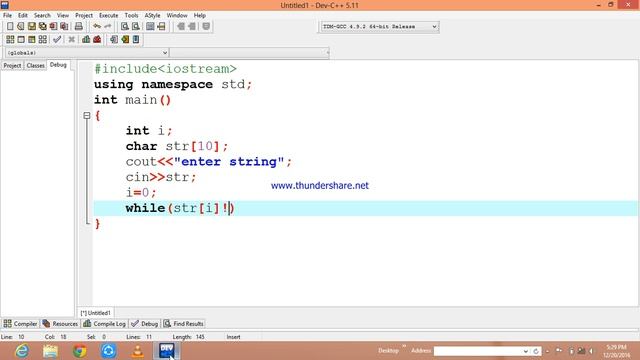Viewport: 640px width, 360px height.
Task: Click the taskbar Address input field
Action: click(478, 351)
